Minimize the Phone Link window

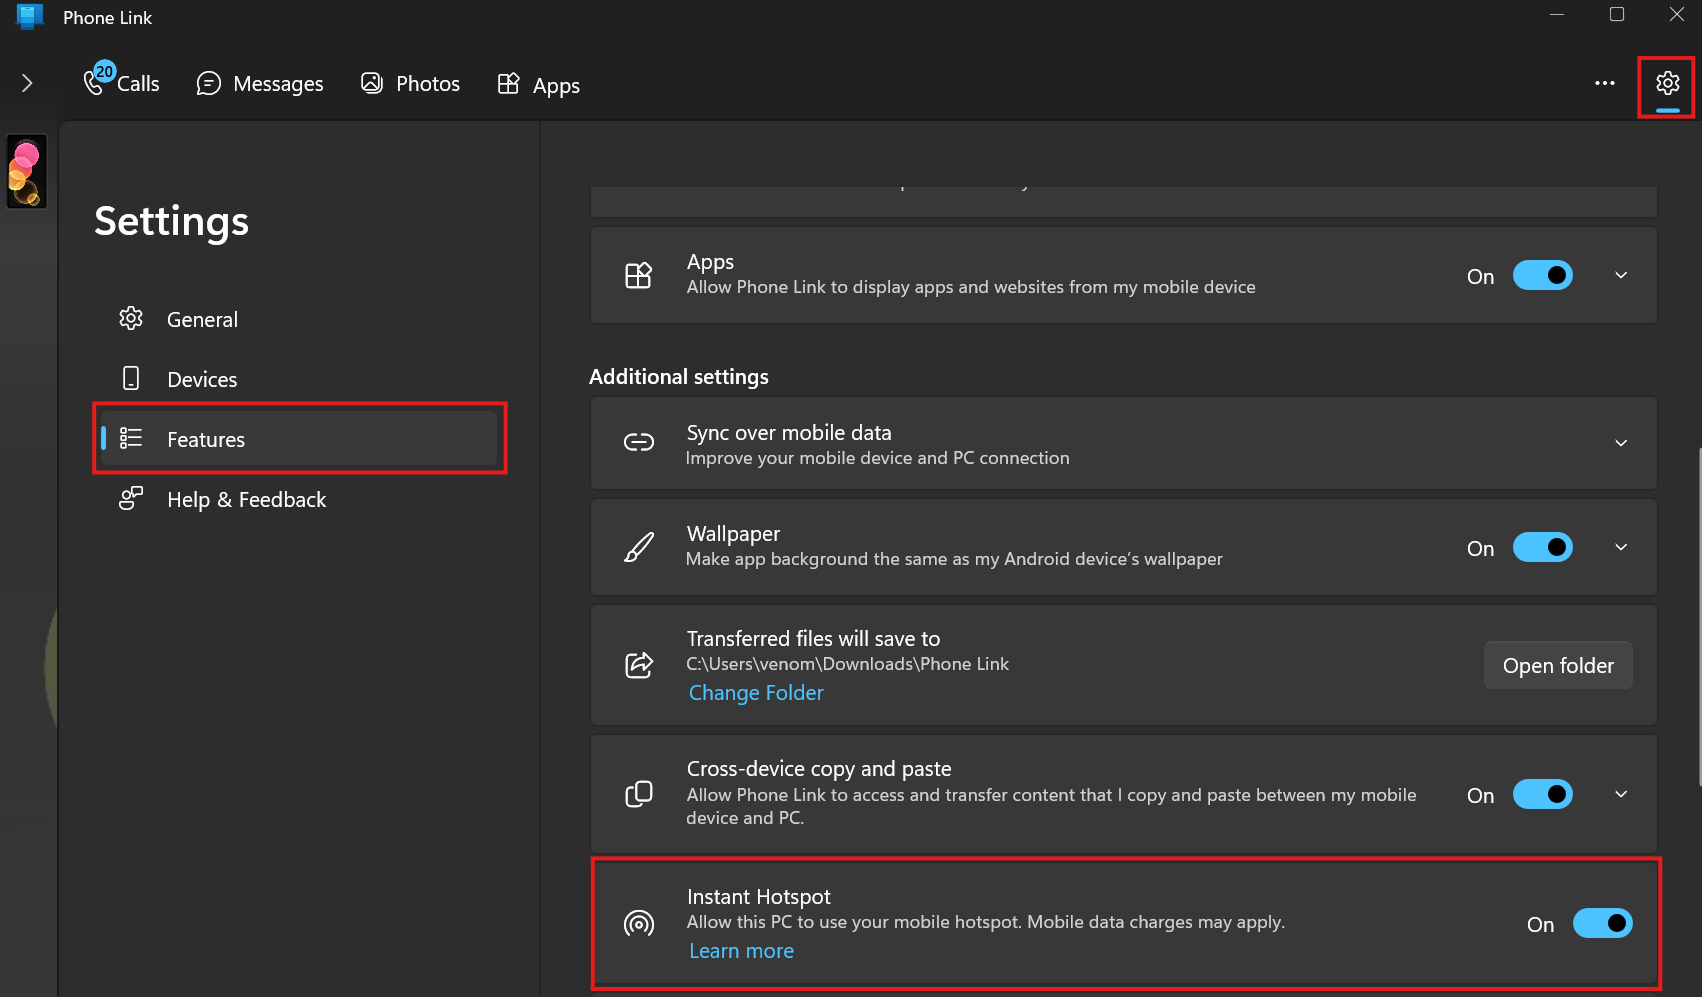tap(1557, 15)
